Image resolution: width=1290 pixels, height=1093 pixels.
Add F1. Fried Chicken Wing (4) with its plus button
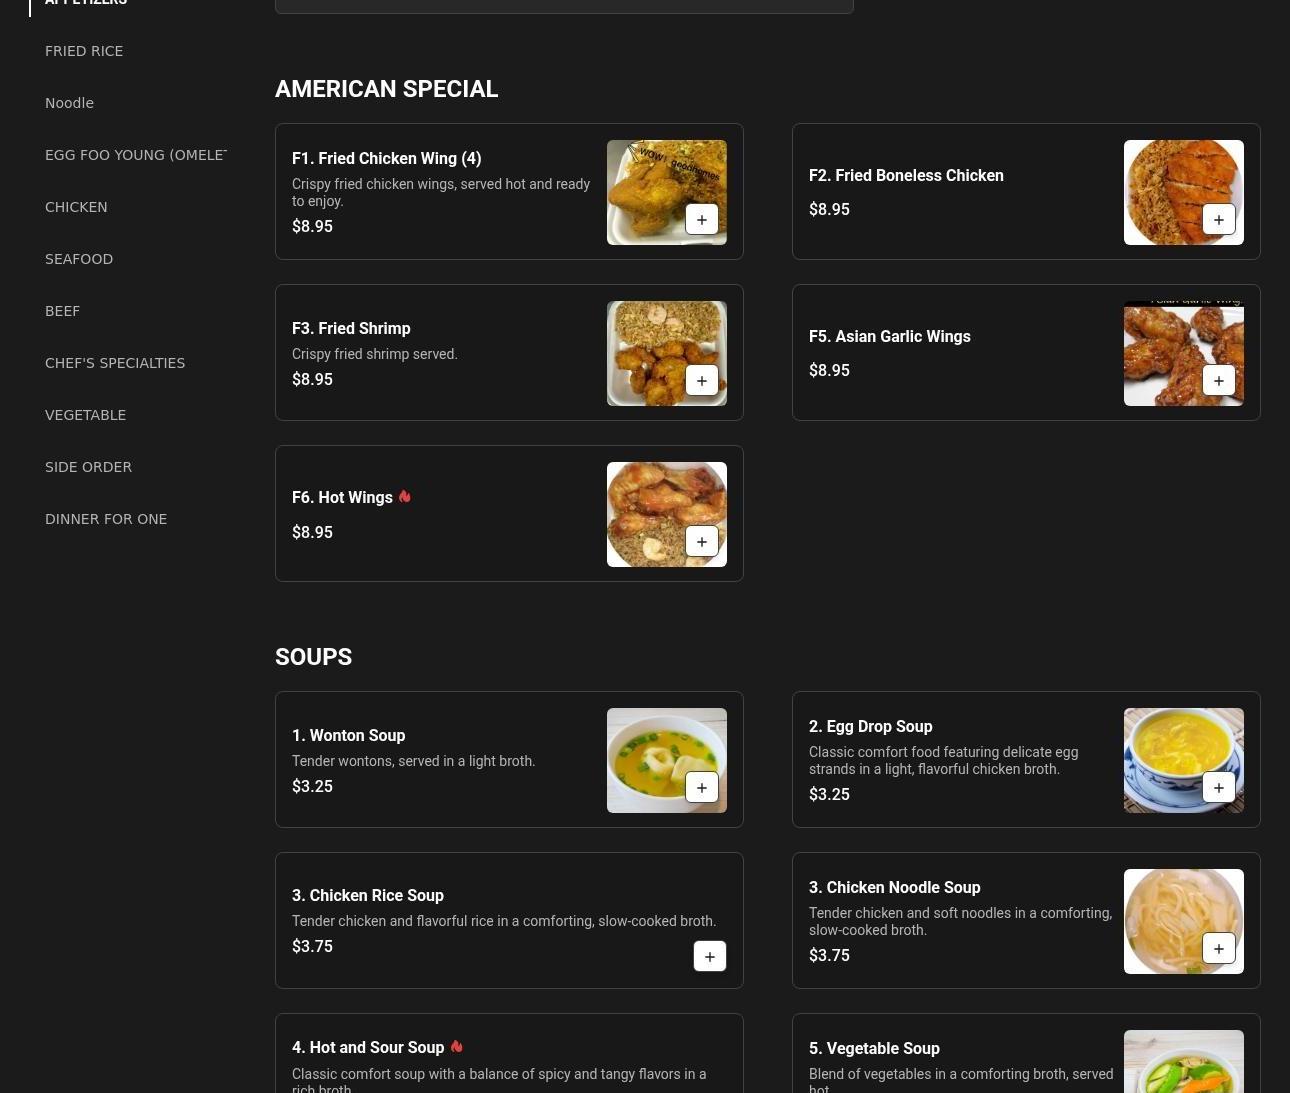[x=702, y=220]
